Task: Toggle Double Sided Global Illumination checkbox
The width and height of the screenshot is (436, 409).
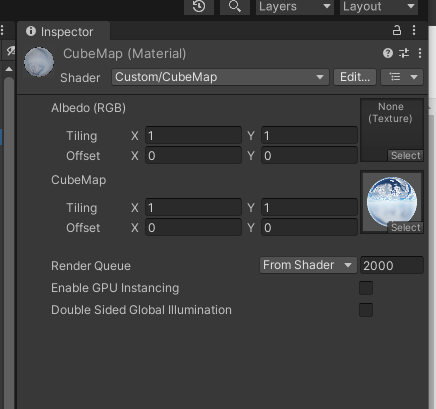Action: (x=366, y=310)
